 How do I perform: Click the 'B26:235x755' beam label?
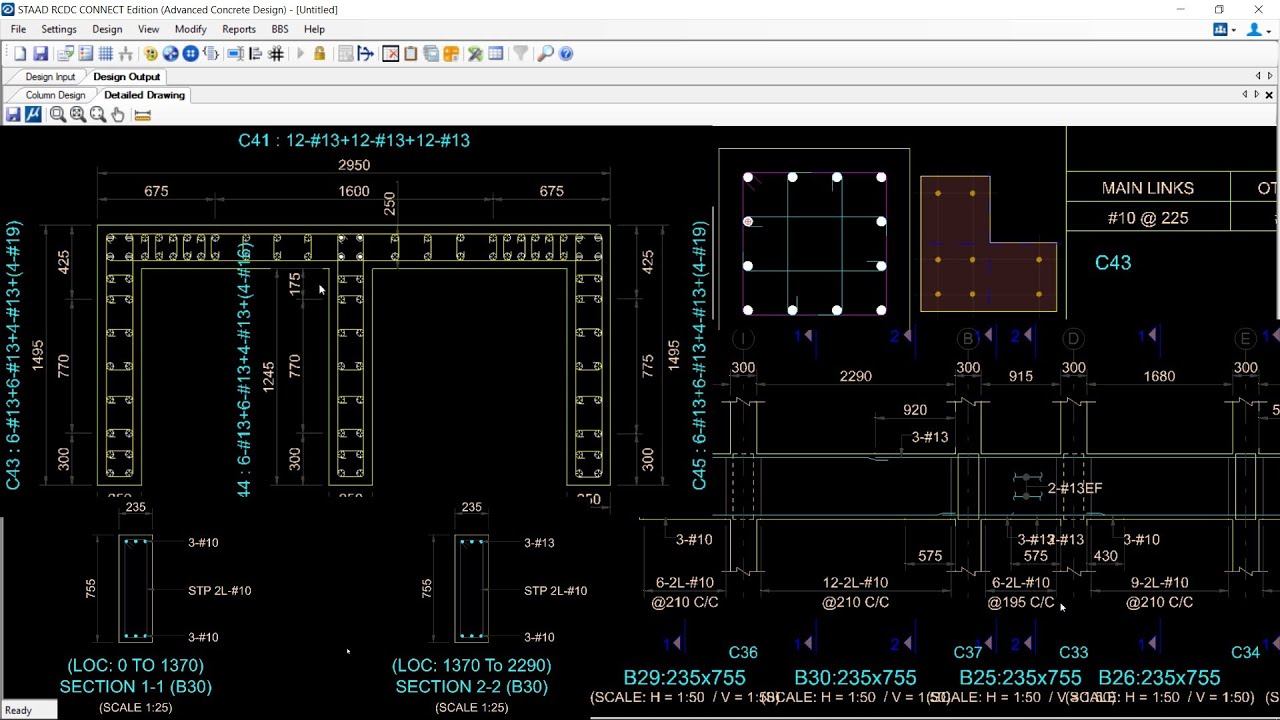(x=1159, y=678)
